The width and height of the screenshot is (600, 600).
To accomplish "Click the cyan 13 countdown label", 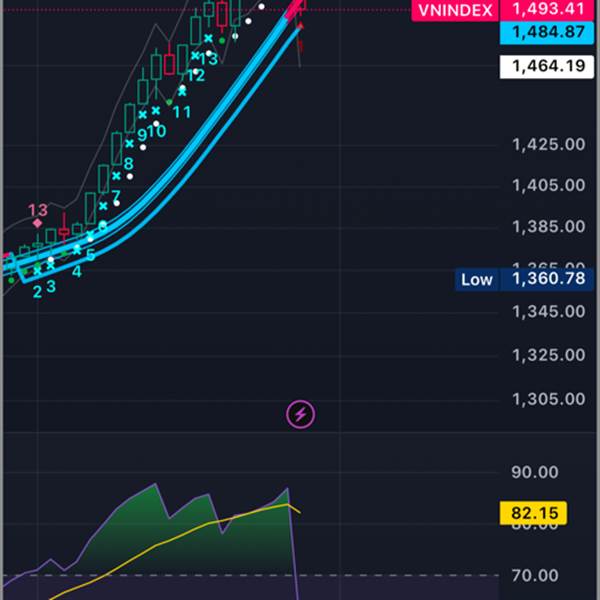I will (209, 59).
